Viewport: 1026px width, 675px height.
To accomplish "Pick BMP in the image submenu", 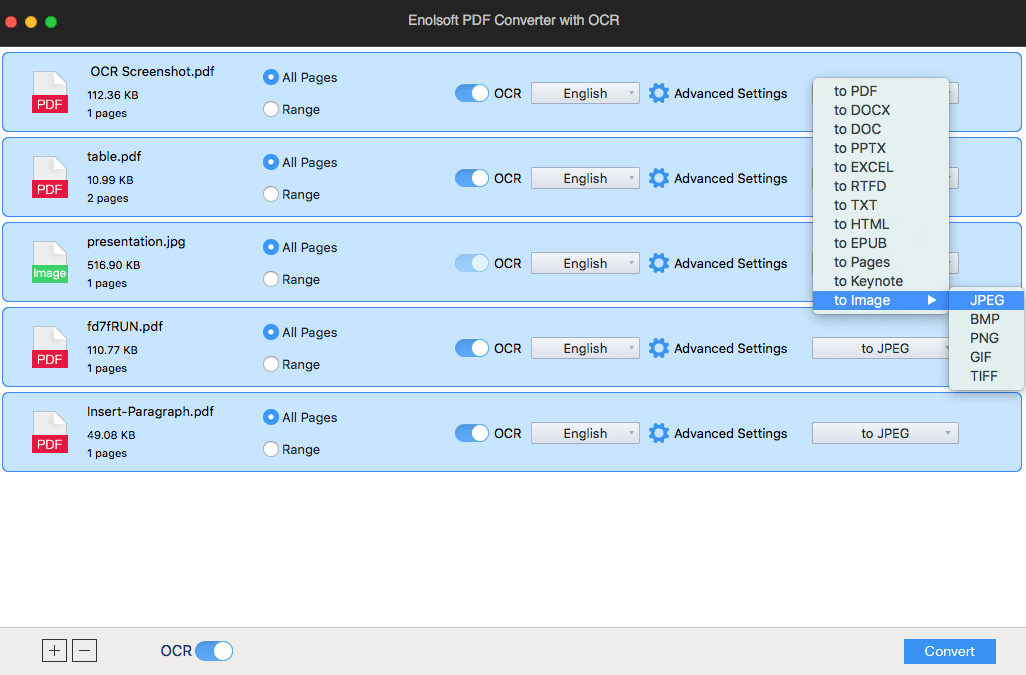I will (x=987, y=319).
